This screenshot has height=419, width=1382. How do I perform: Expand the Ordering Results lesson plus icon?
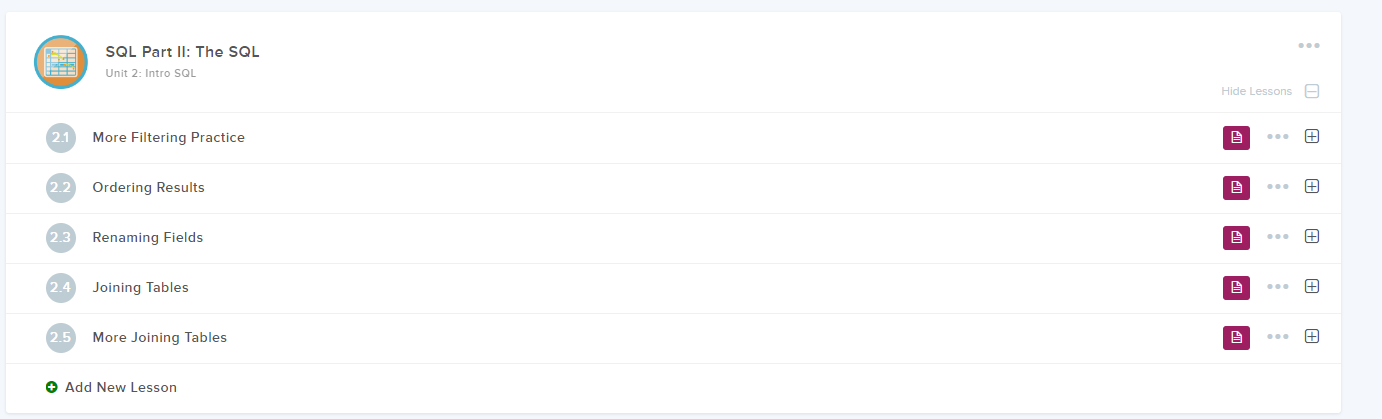pyautogui.click(x=1312, y=186)
